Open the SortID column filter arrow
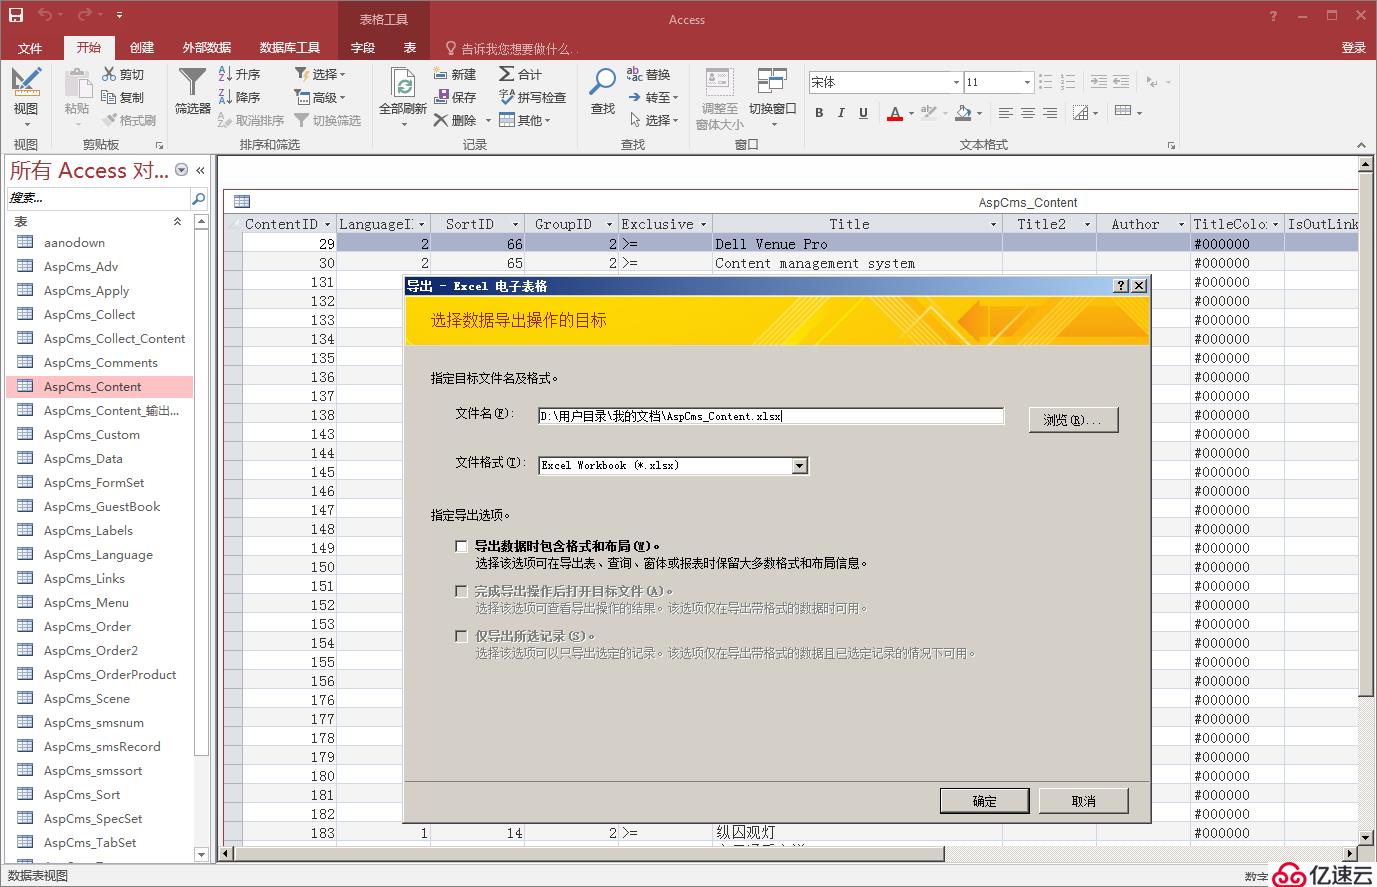Viewport: 1377px width, 887px height. (x=515, y=224)
